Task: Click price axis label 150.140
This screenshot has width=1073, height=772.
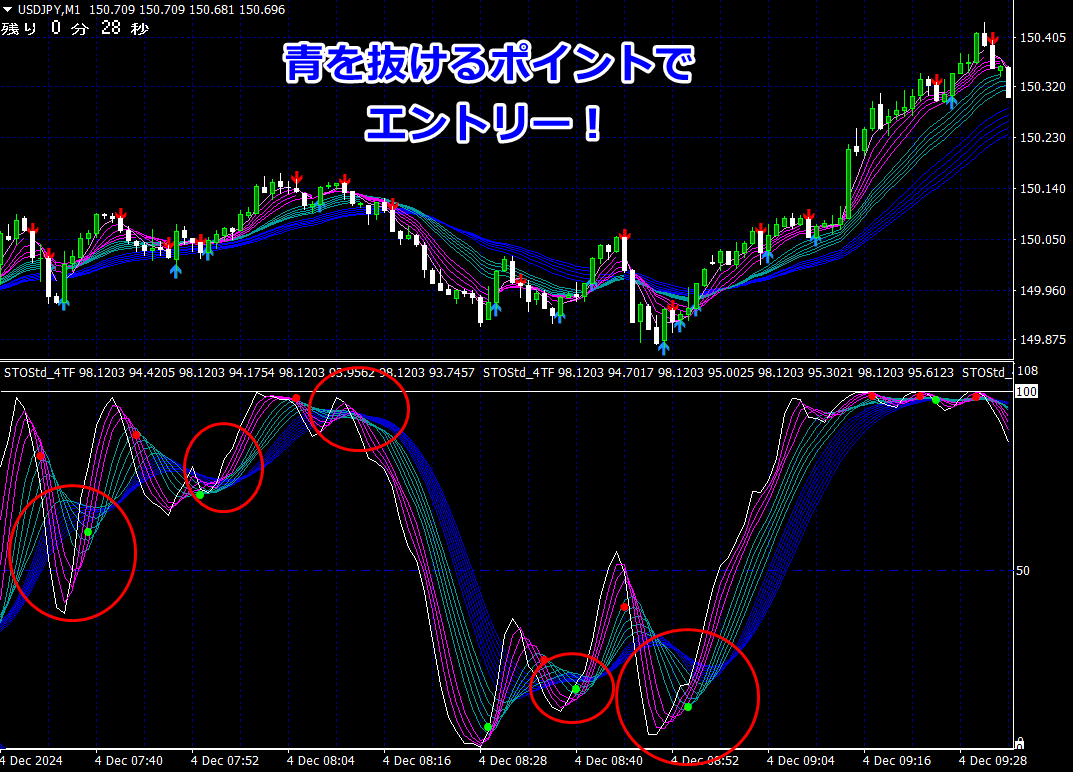Action: pos(1042,188)
